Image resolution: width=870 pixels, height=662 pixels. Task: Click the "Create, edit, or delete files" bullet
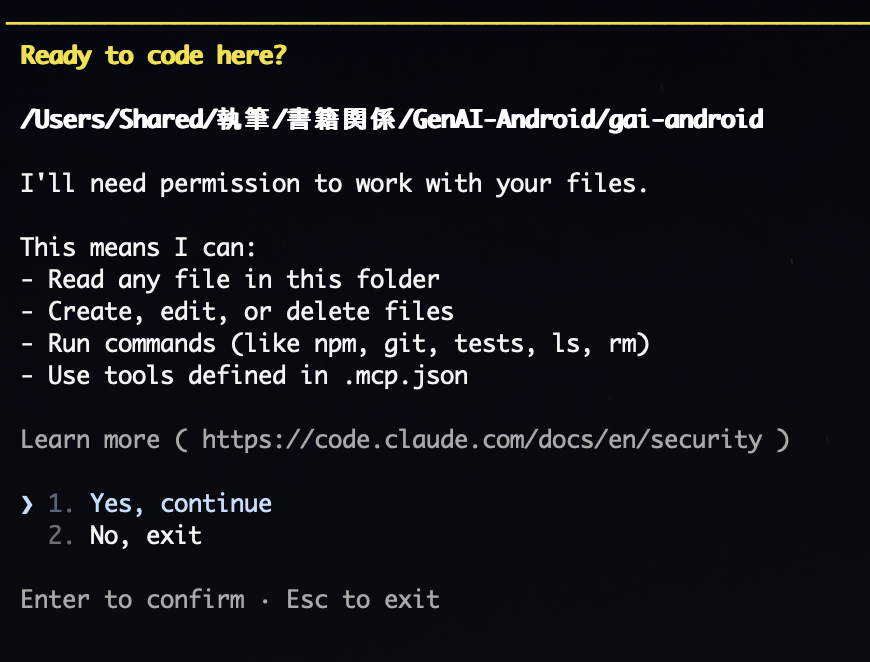point(250,311)
